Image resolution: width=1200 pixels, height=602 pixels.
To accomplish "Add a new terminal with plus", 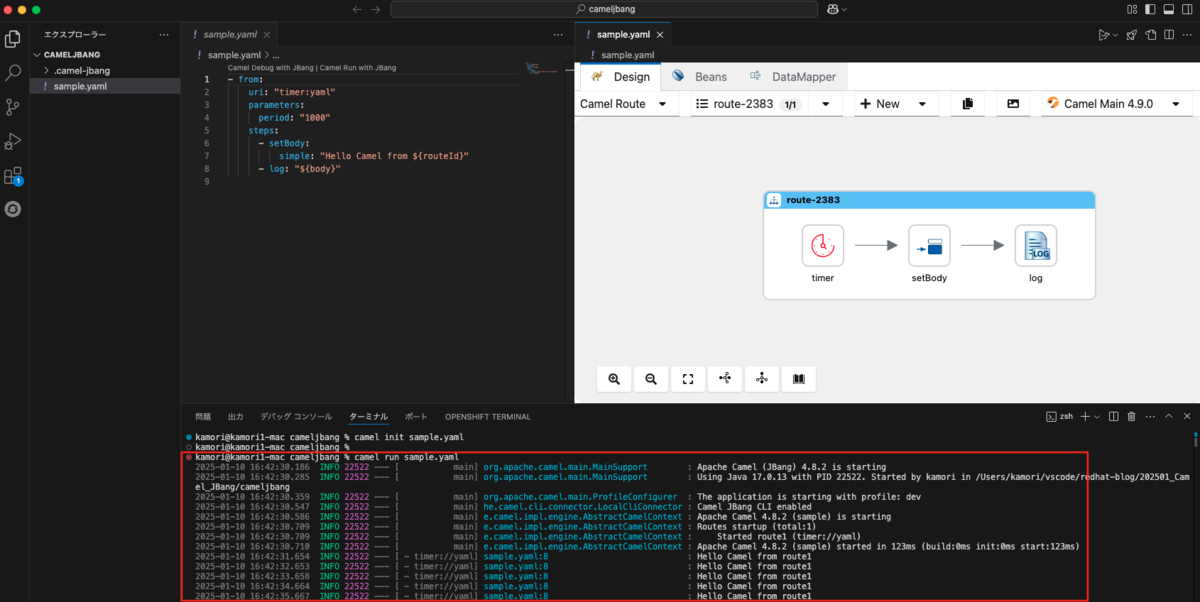I will pyautogui.click(x=1085, y=416).
